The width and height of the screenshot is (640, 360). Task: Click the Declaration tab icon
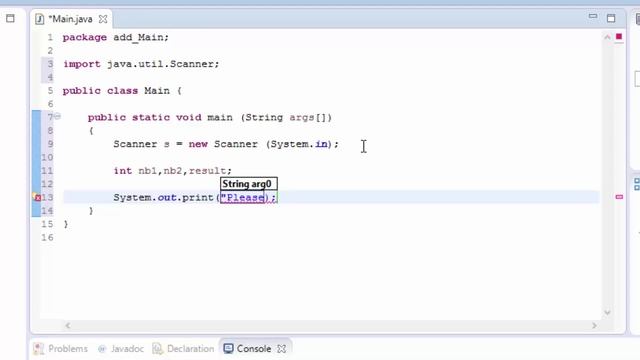(157, 349)
